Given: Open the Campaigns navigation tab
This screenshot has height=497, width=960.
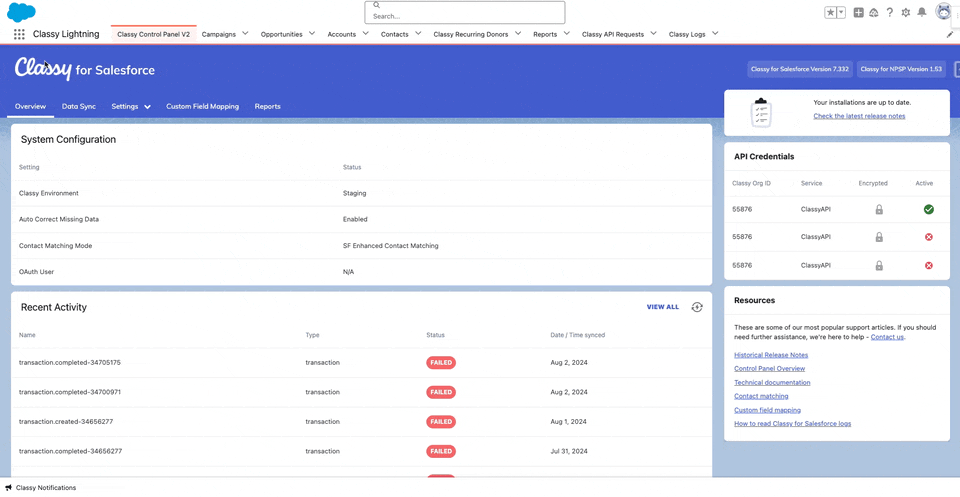Looking at the screenshot, I should (x=219, y=34).
